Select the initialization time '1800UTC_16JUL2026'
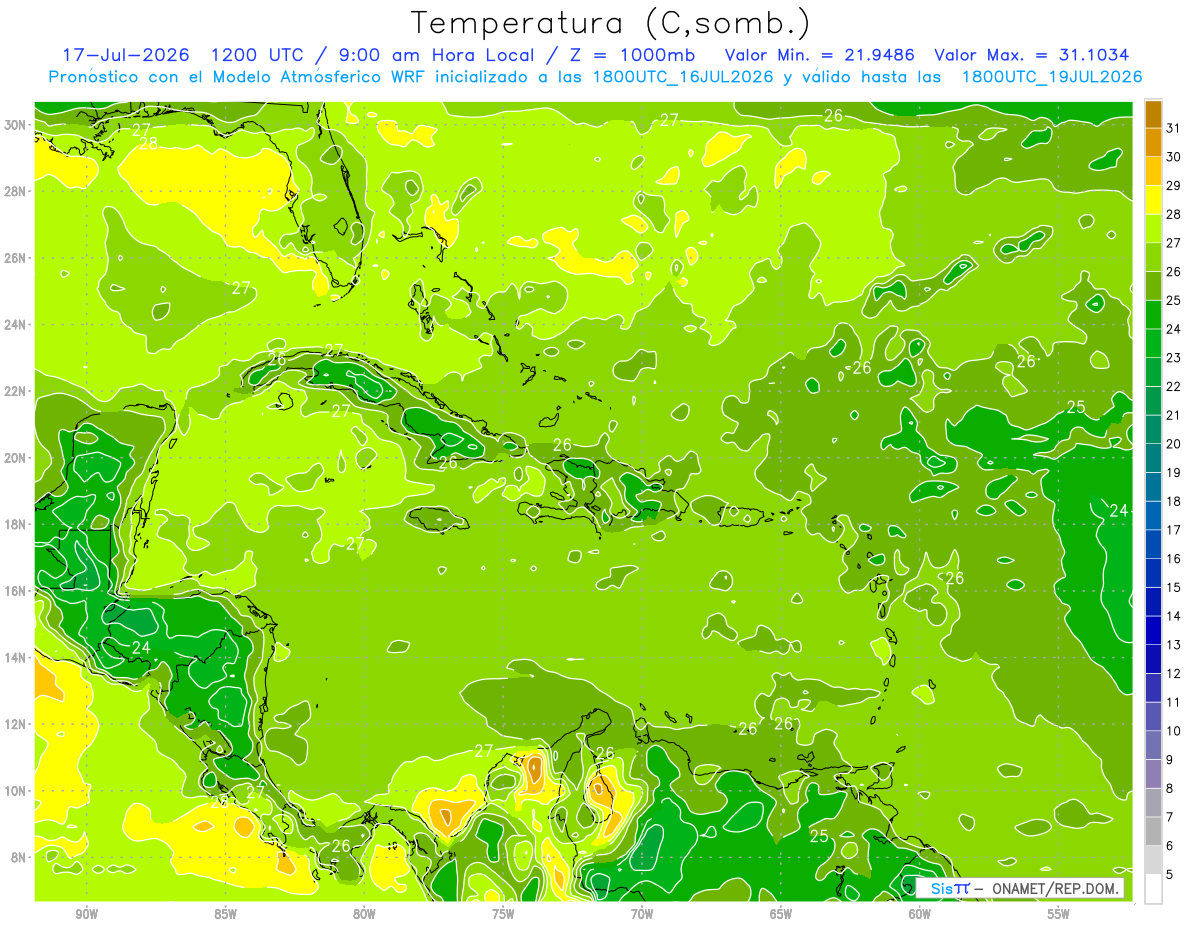Image resolution: width=1200 pixels, height=927 pixels. coord(682,77)
